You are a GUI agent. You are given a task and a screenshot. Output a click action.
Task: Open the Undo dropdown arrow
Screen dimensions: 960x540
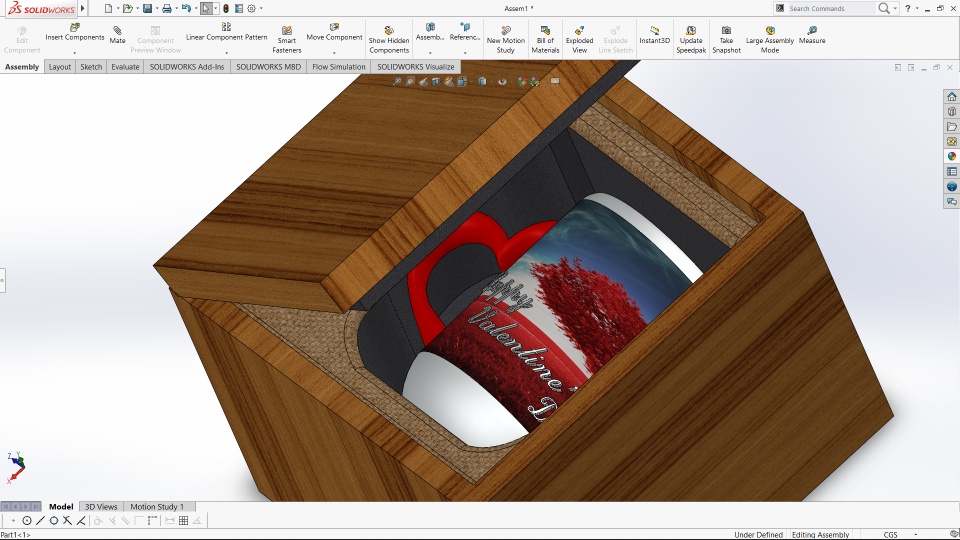click(x=195, y=9)
